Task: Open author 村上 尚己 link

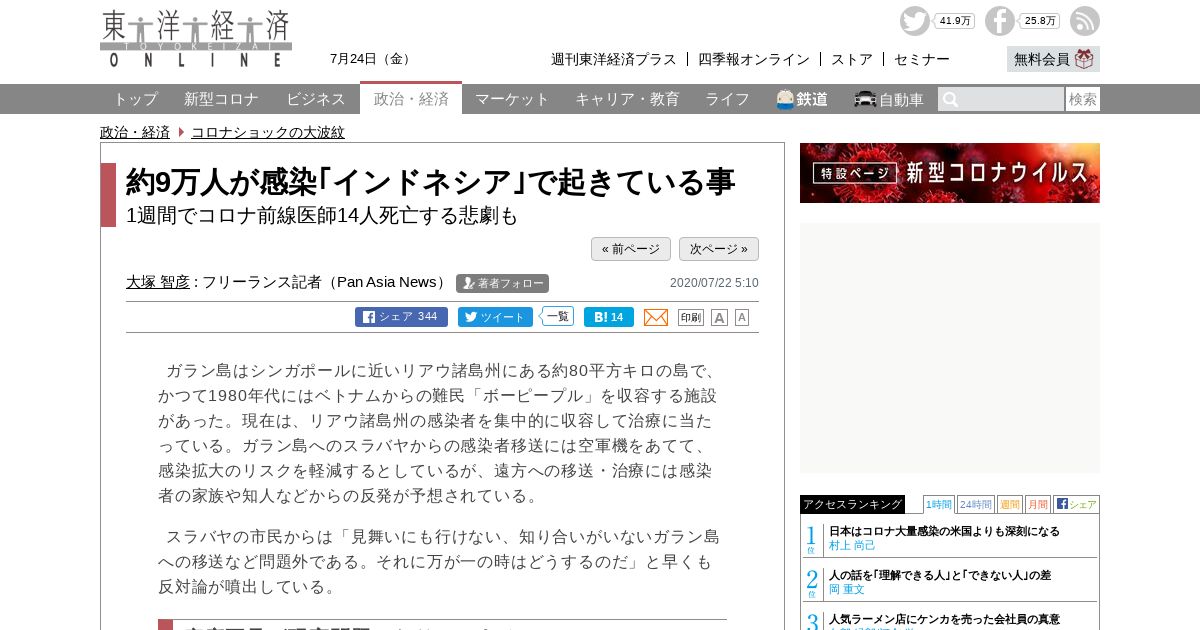Action: [852, 545]
